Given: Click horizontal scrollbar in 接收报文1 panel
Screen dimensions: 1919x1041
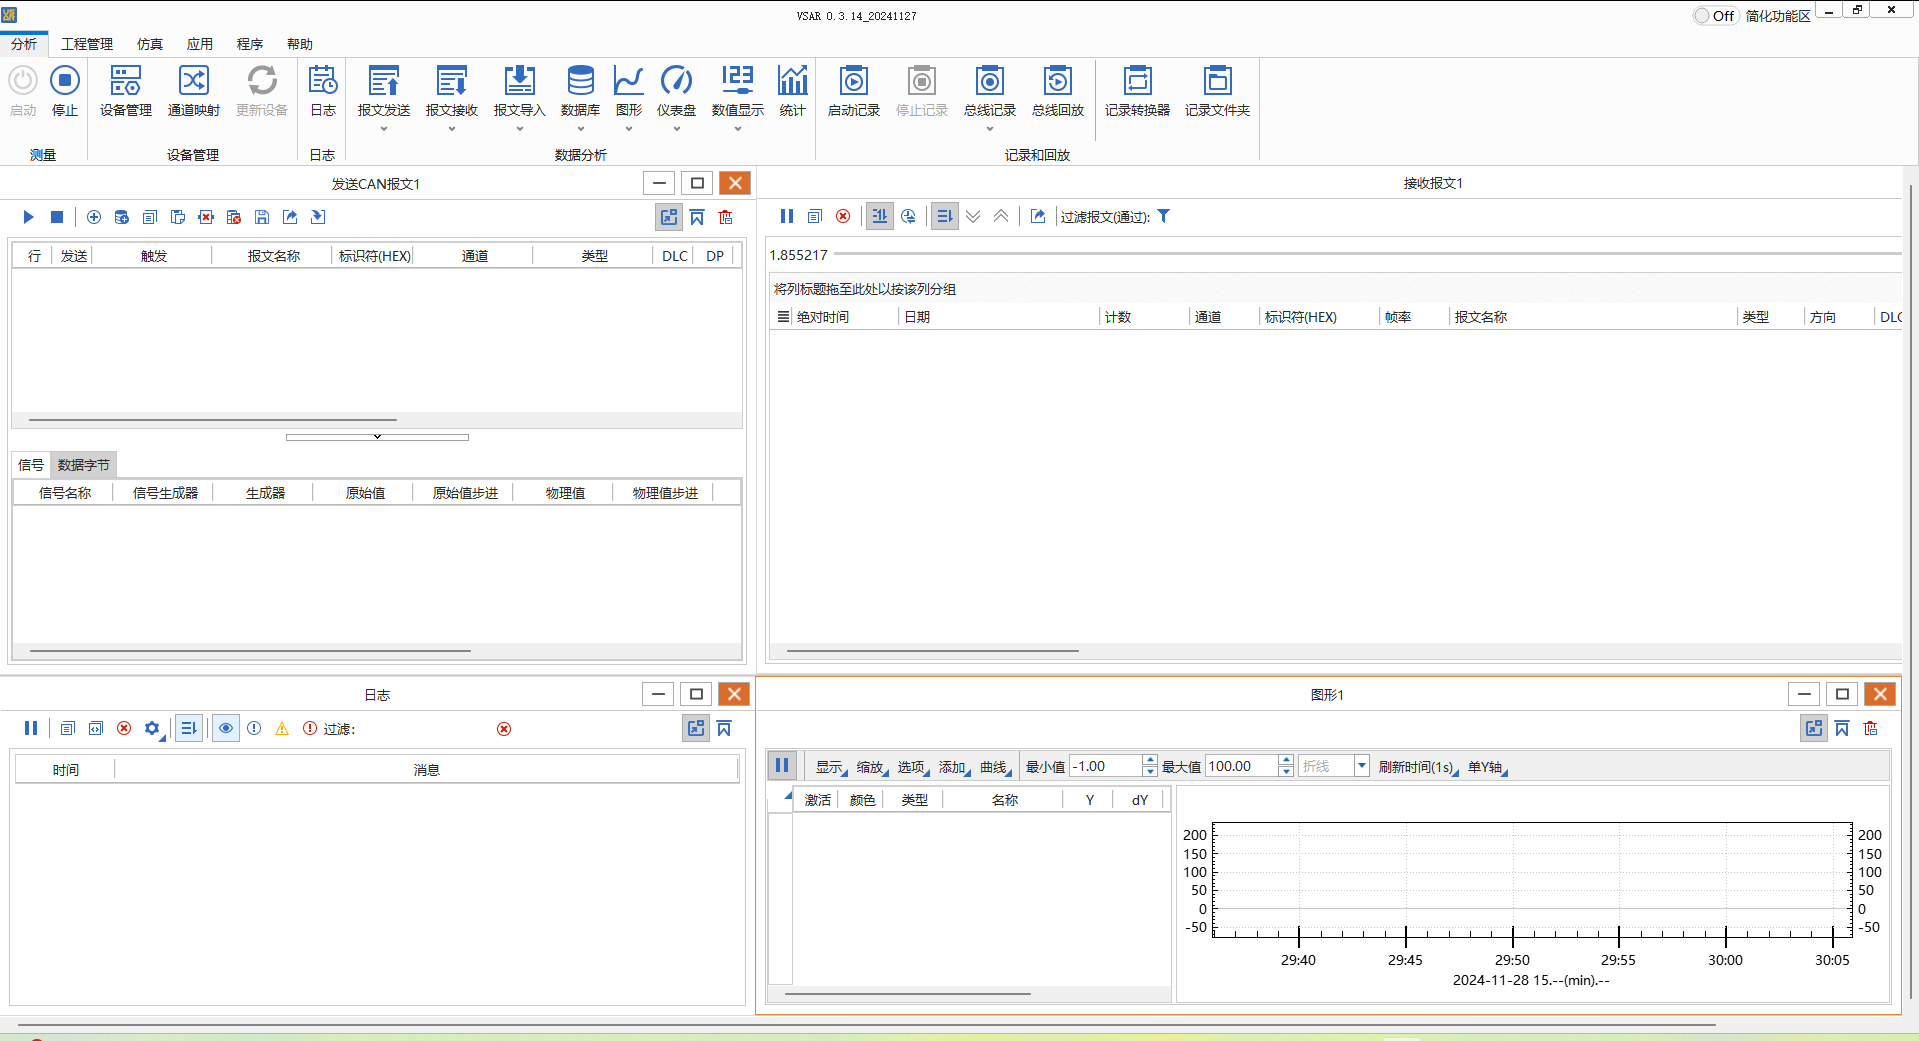Looking at the screenshot, I should tap(933, 651).
